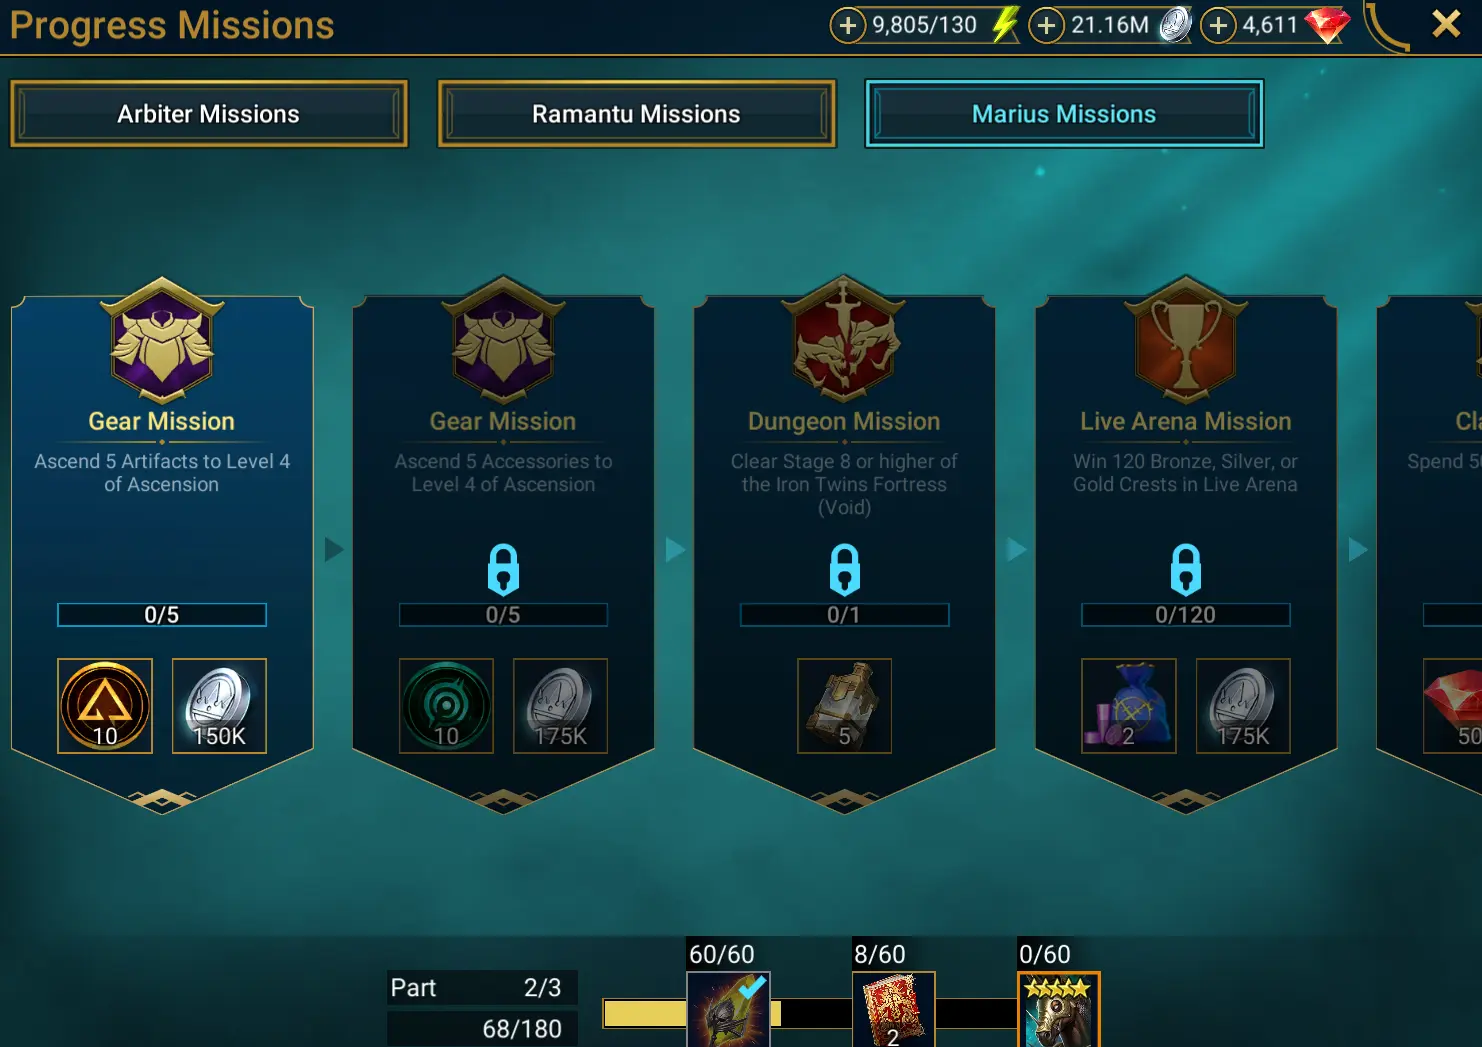The image size is (1482, 1047).
Task: Click the red gem icon
Action: click(1328, 25)
